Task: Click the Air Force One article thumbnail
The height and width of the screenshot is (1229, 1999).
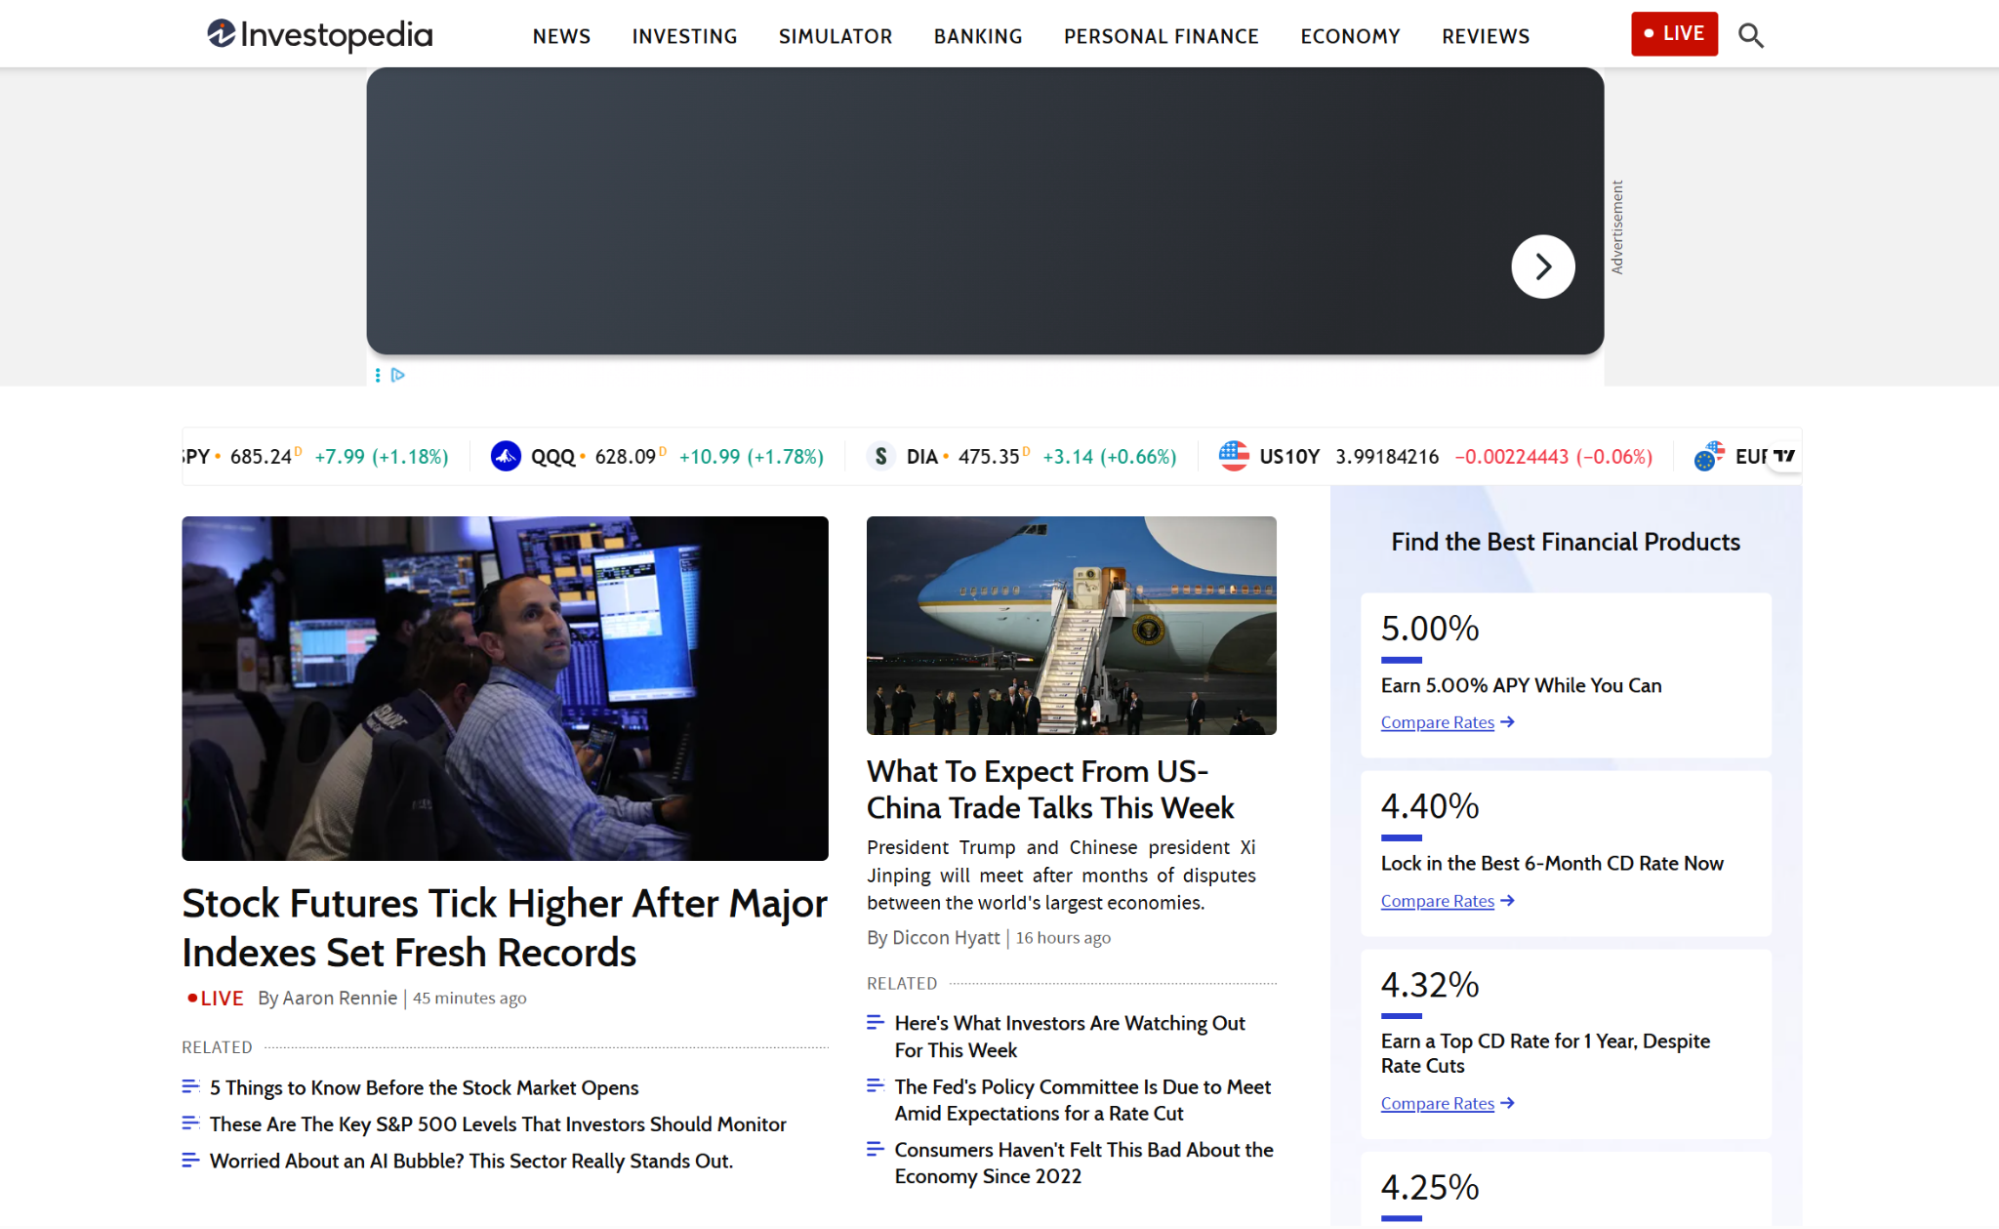Action: click(x=1071, y=625)
